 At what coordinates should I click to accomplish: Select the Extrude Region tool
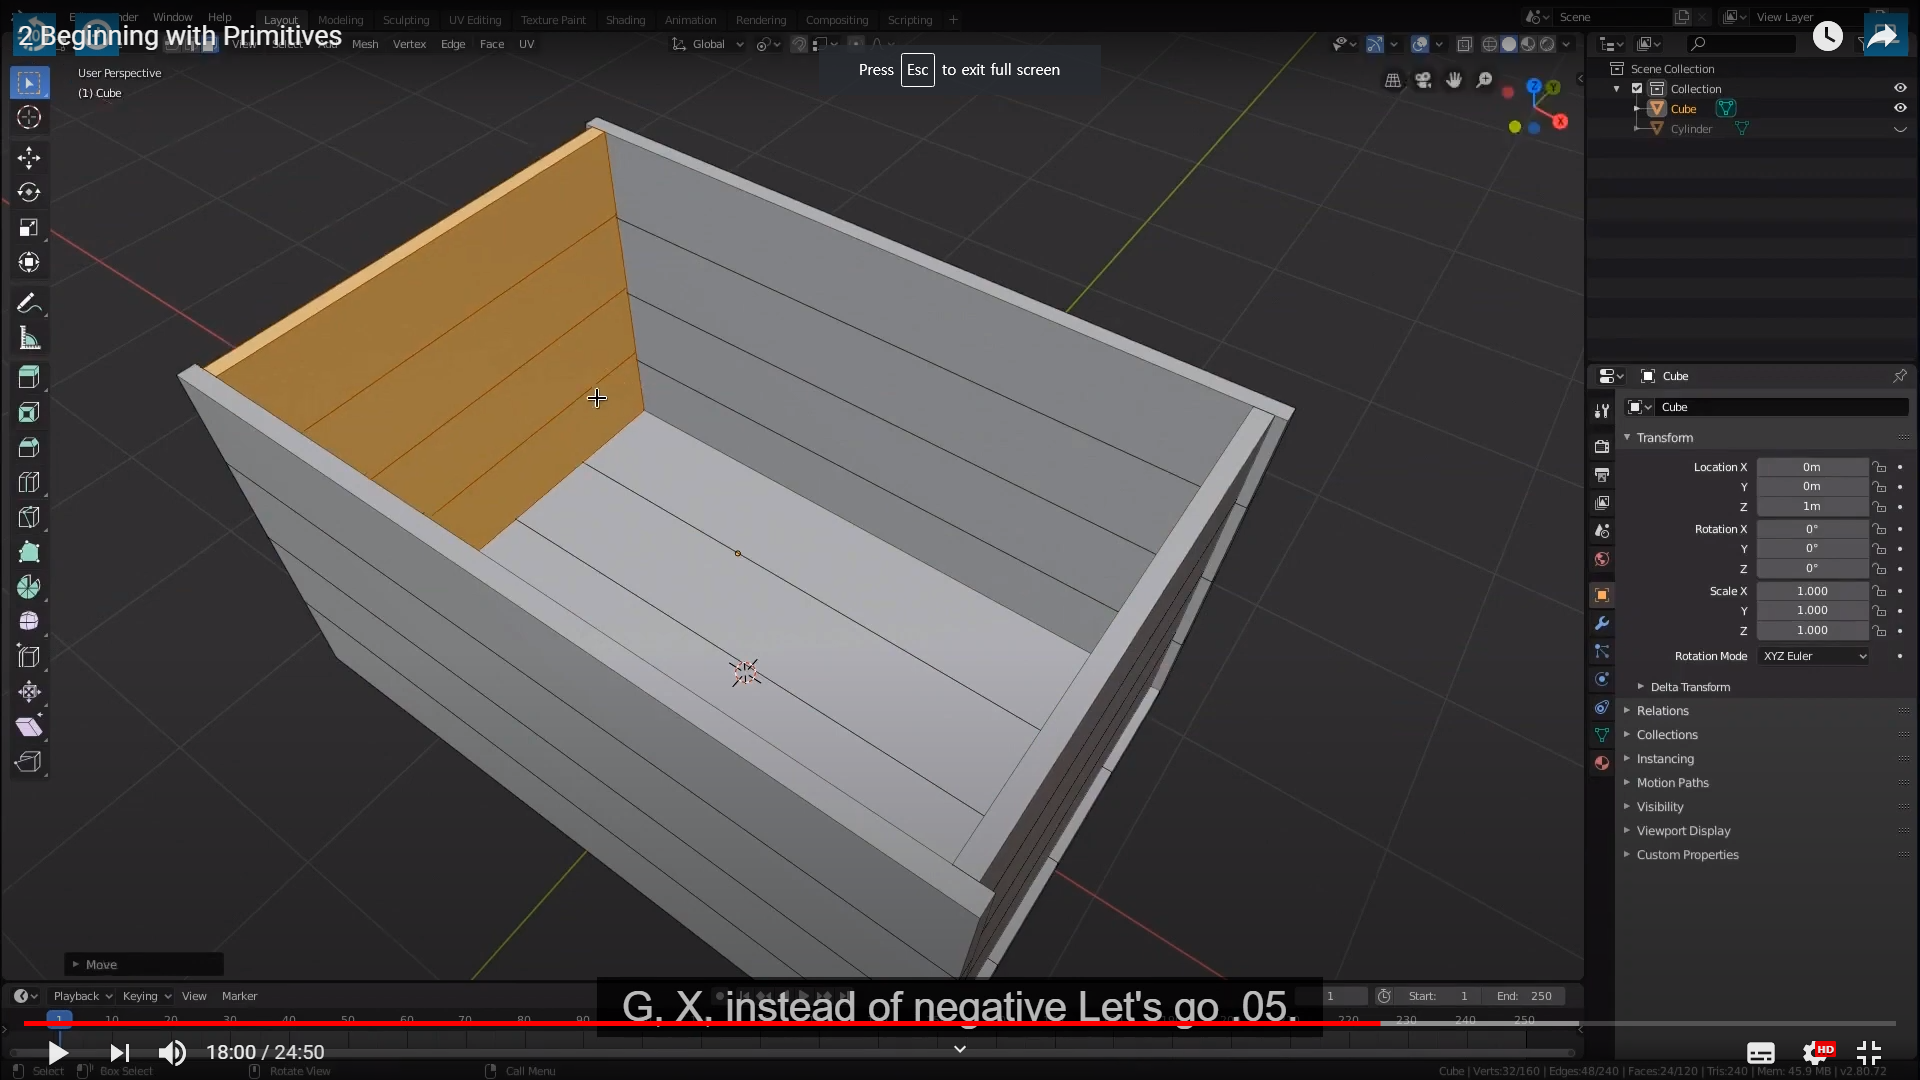point(29,377)
